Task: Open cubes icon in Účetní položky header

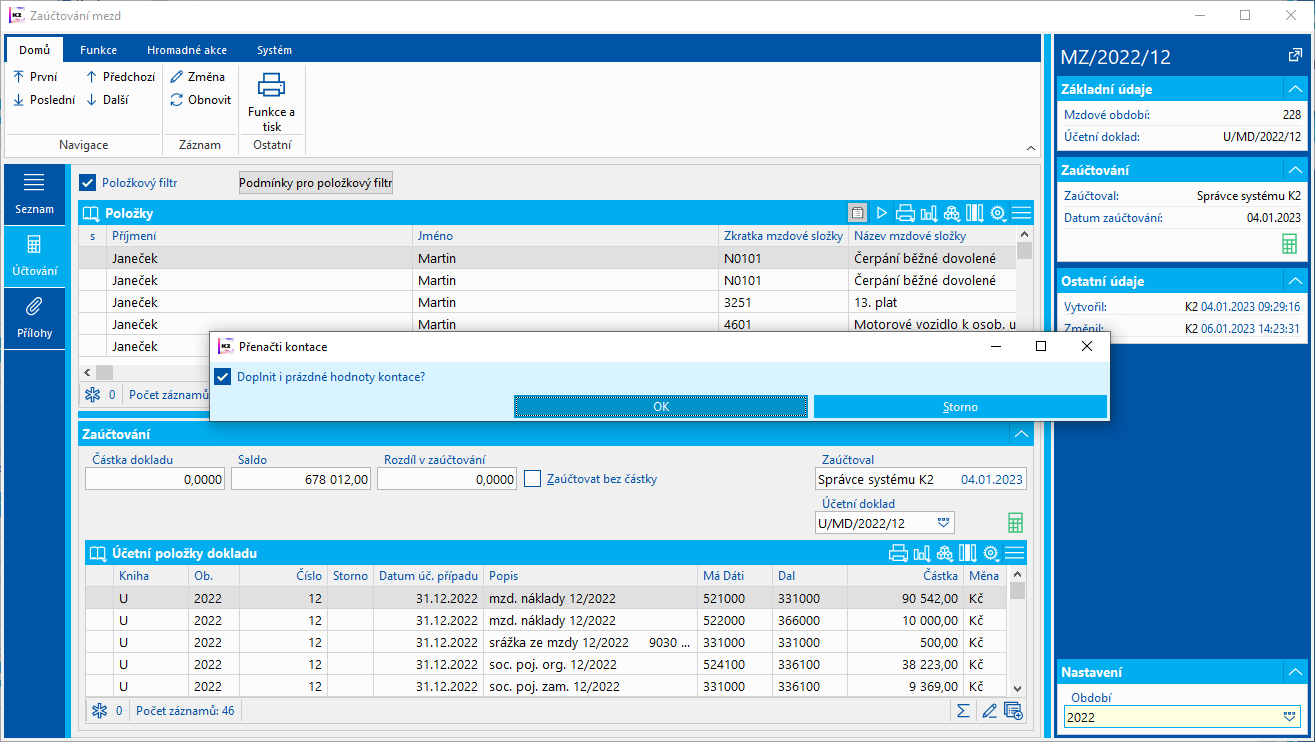Action: coord(944,553)
